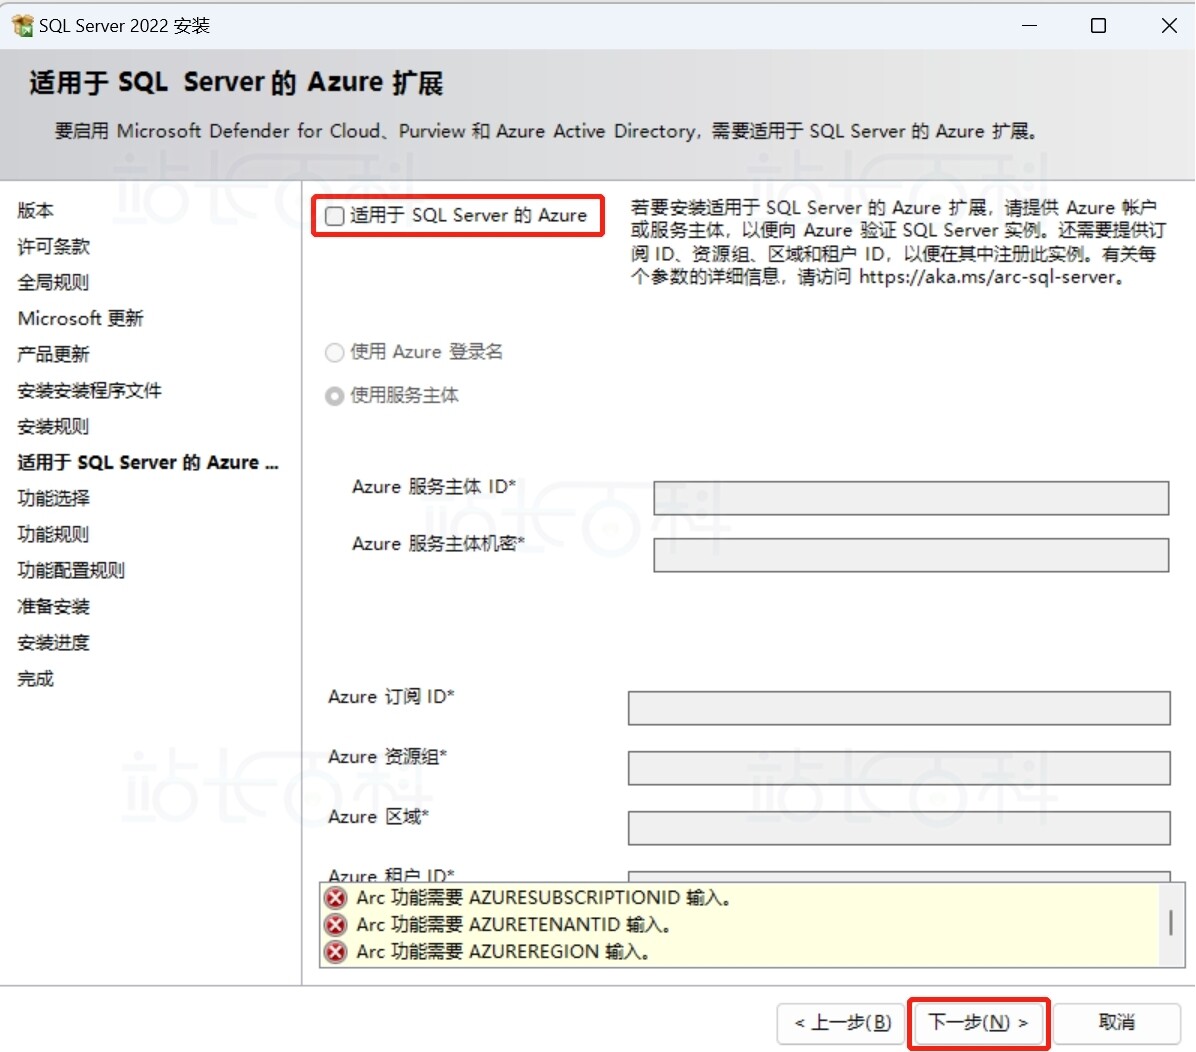Go to next step with 下一步(N)

[979, 1022]
